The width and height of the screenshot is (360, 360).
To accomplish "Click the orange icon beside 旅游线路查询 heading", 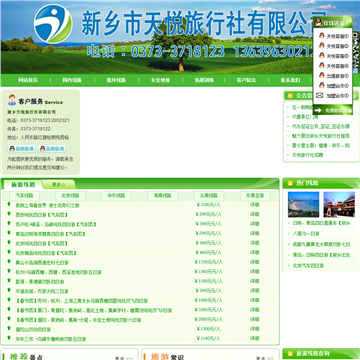I will tap(290, 353).
